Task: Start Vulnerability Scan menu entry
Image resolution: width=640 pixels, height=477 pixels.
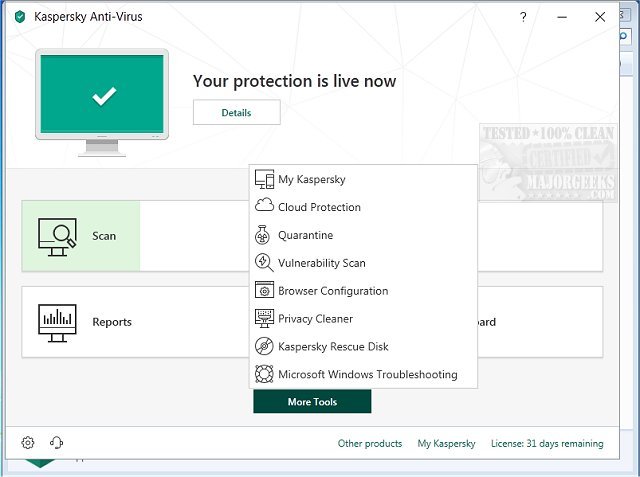Action: pyautogui.click(x=322, y=263)
